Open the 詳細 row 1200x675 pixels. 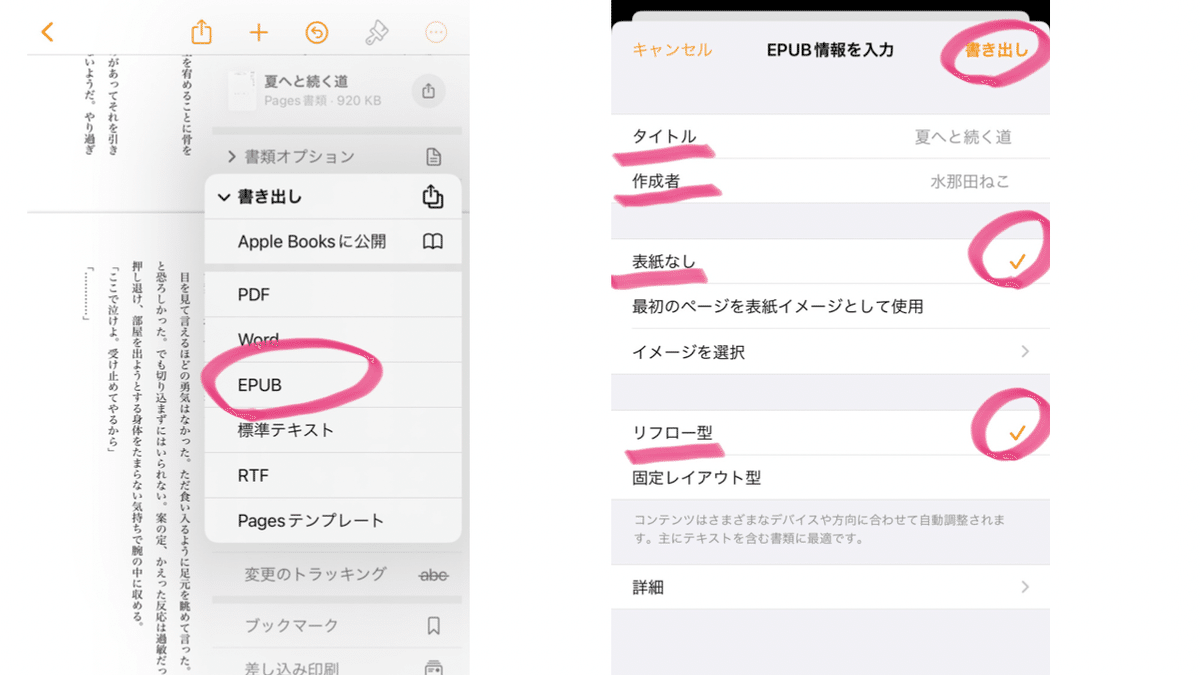coord(830,588)
